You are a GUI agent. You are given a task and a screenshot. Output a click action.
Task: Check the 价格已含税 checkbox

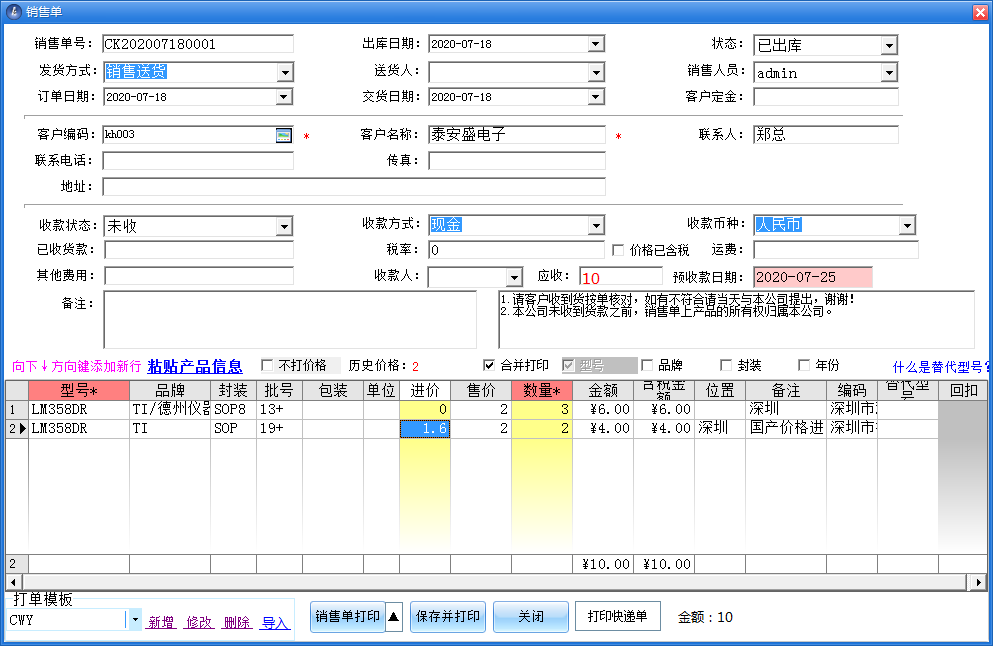tap(618, 250)
